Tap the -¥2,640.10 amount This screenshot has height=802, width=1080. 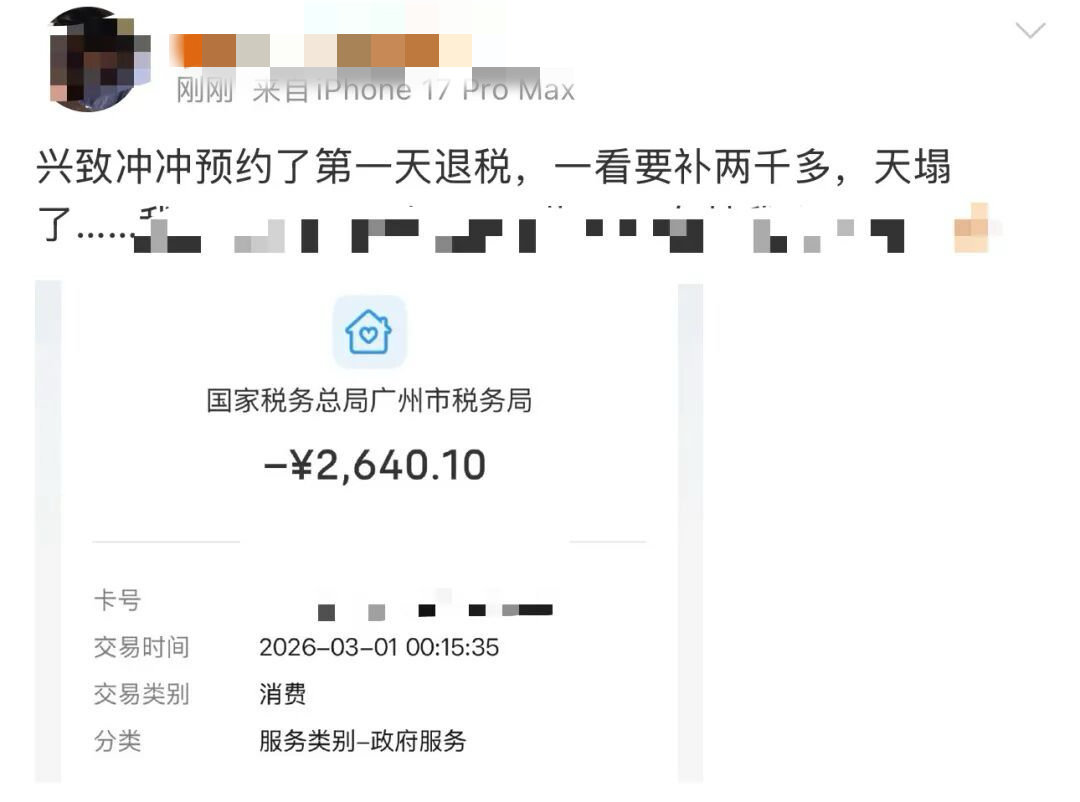pyautogui.click(x=375, y=465)
